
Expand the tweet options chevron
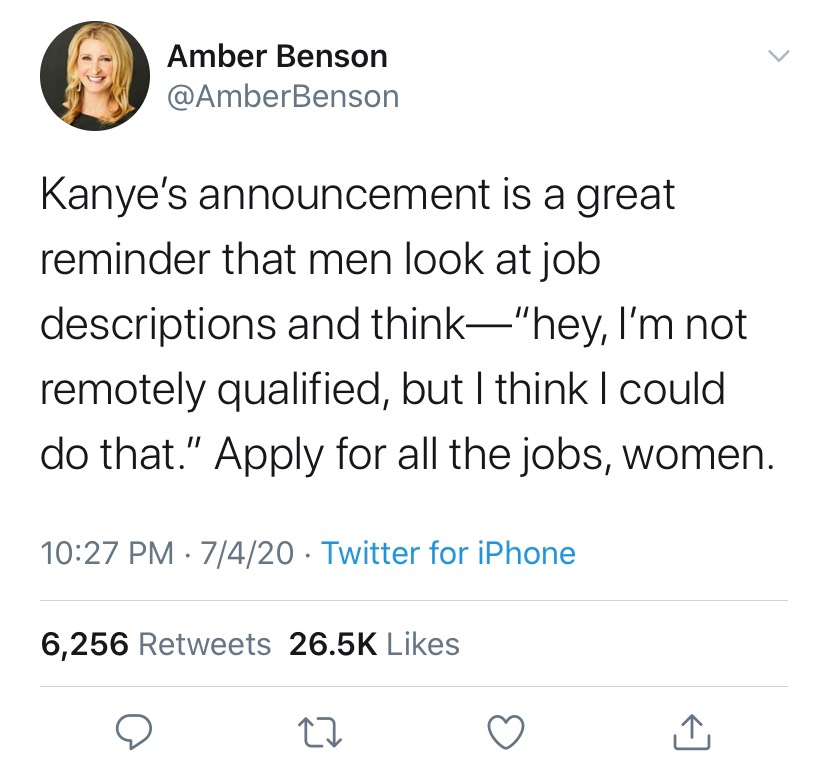pyautogui.click(x=778, y=55)
